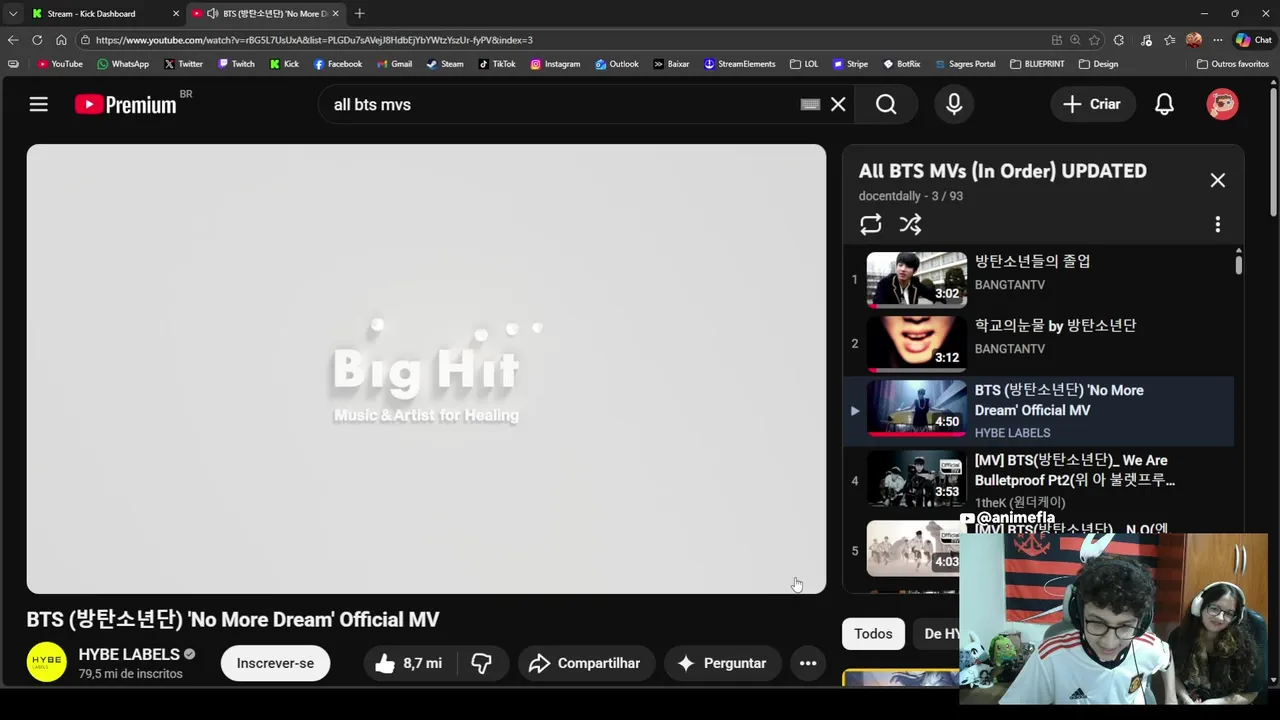
Task: Close the BTS YouTube browser tab
Action: 335,13
